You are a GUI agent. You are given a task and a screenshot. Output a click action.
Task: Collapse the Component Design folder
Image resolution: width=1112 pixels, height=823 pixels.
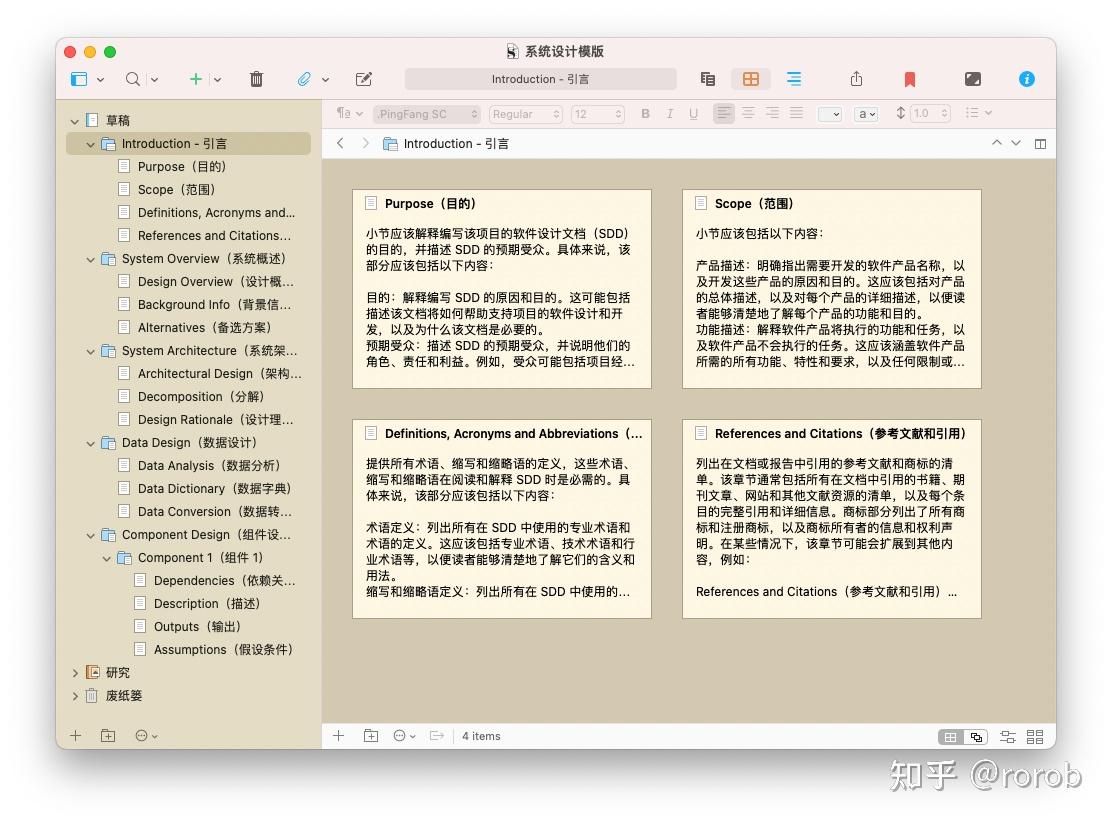90,536
